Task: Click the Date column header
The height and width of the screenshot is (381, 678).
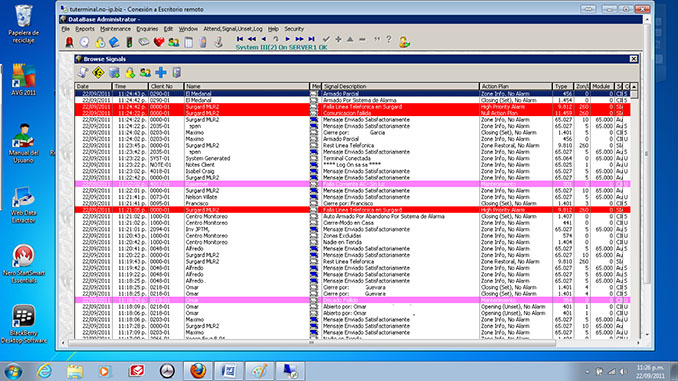Action: (93, 86)
